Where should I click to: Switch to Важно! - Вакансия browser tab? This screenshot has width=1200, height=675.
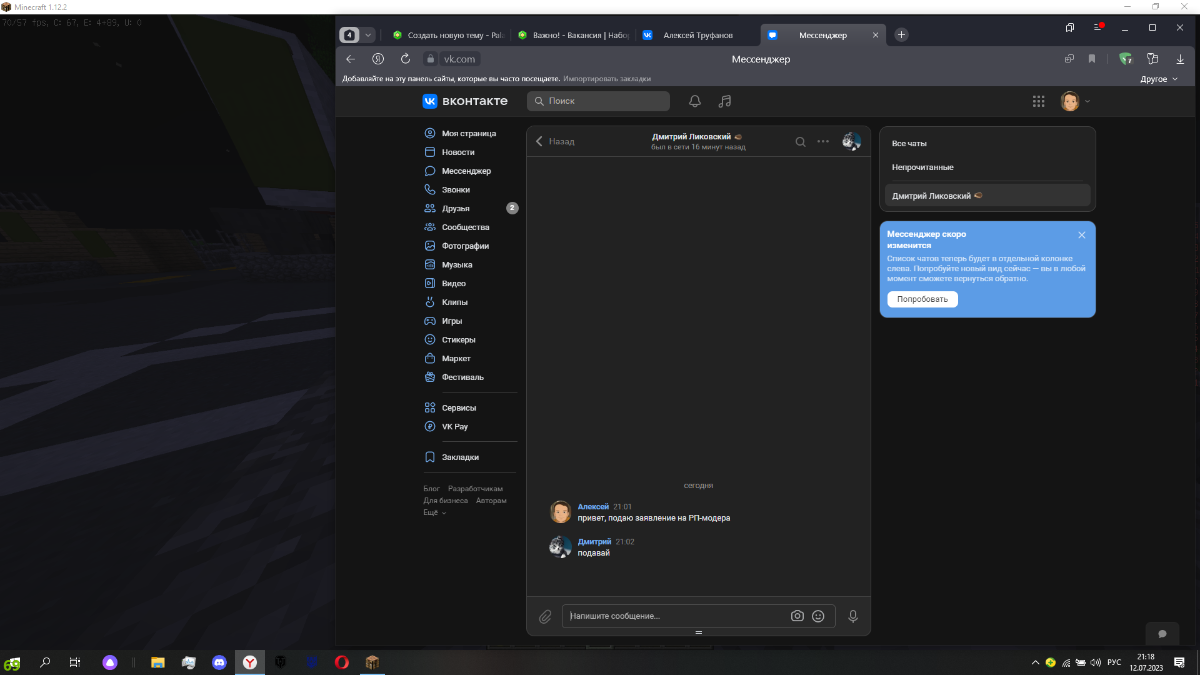coord(573,35)
